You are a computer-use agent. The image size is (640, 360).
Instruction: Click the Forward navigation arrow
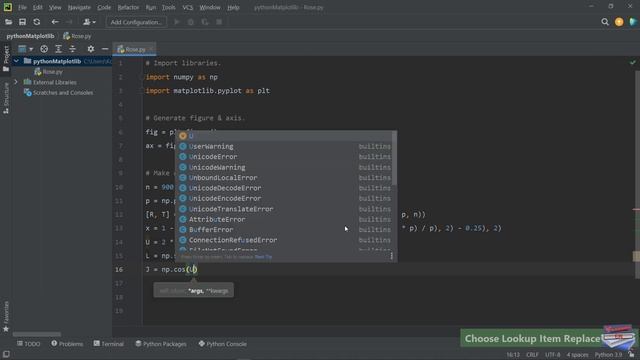point(69,22)
